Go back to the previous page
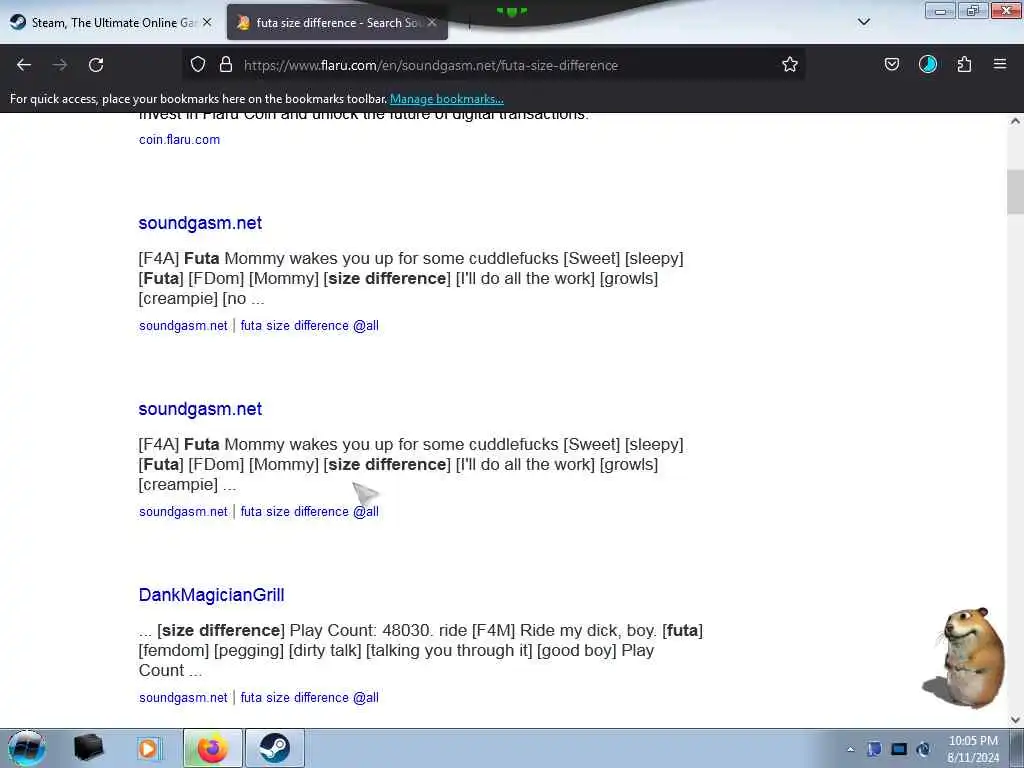 [x=24, y=65]
